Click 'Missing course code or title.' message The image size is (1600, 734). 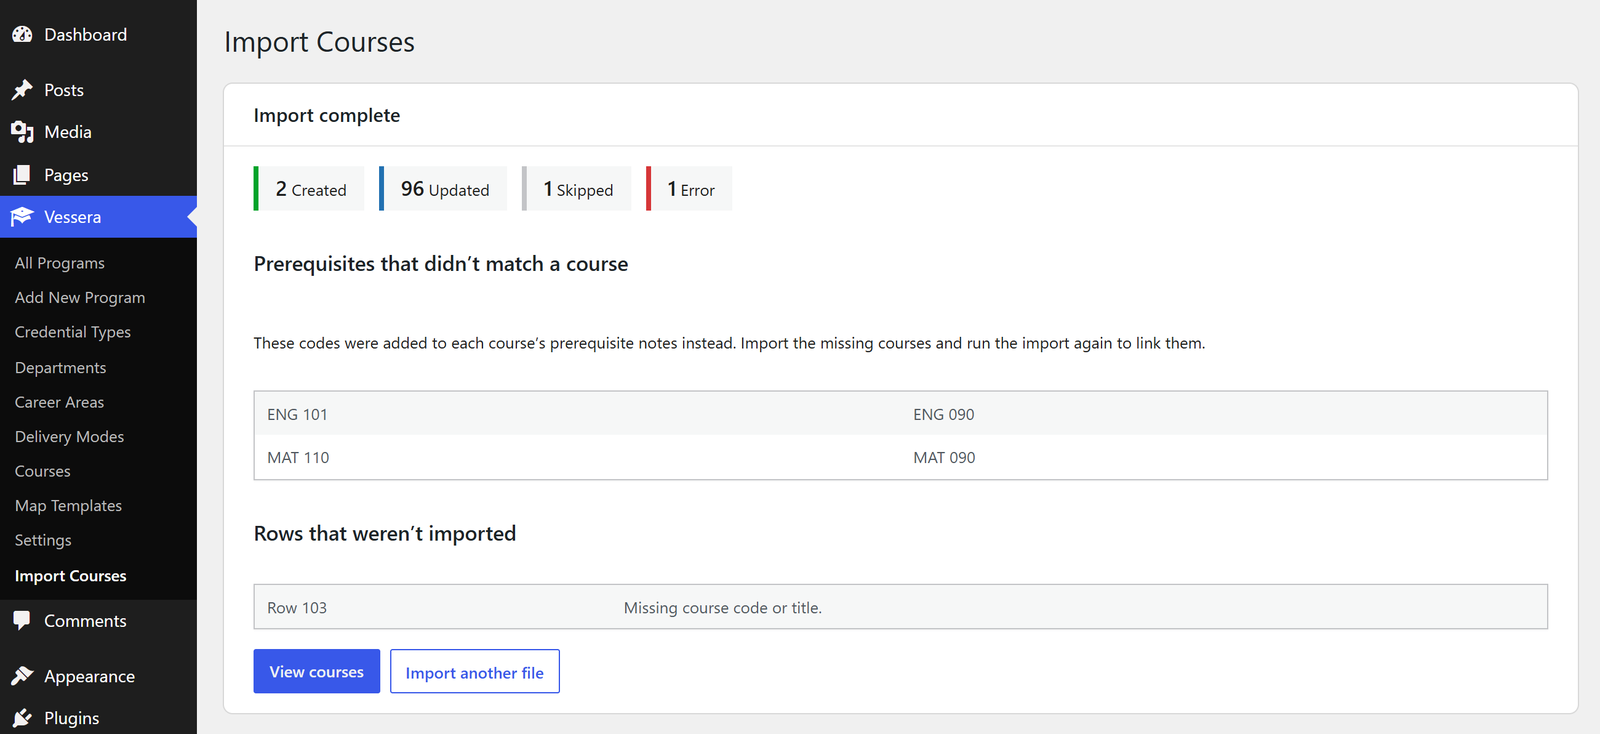[x=723, y=607]
